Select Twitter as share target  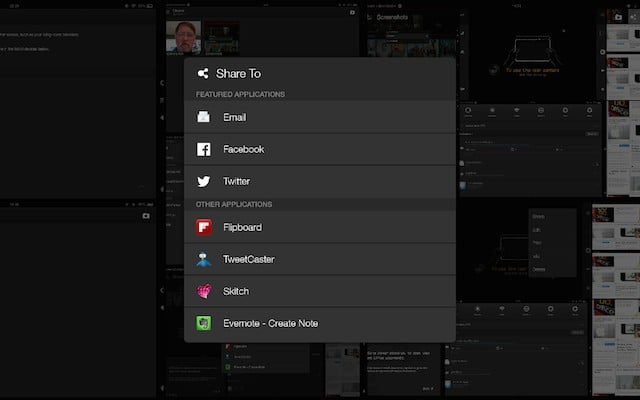pos(320,181)
